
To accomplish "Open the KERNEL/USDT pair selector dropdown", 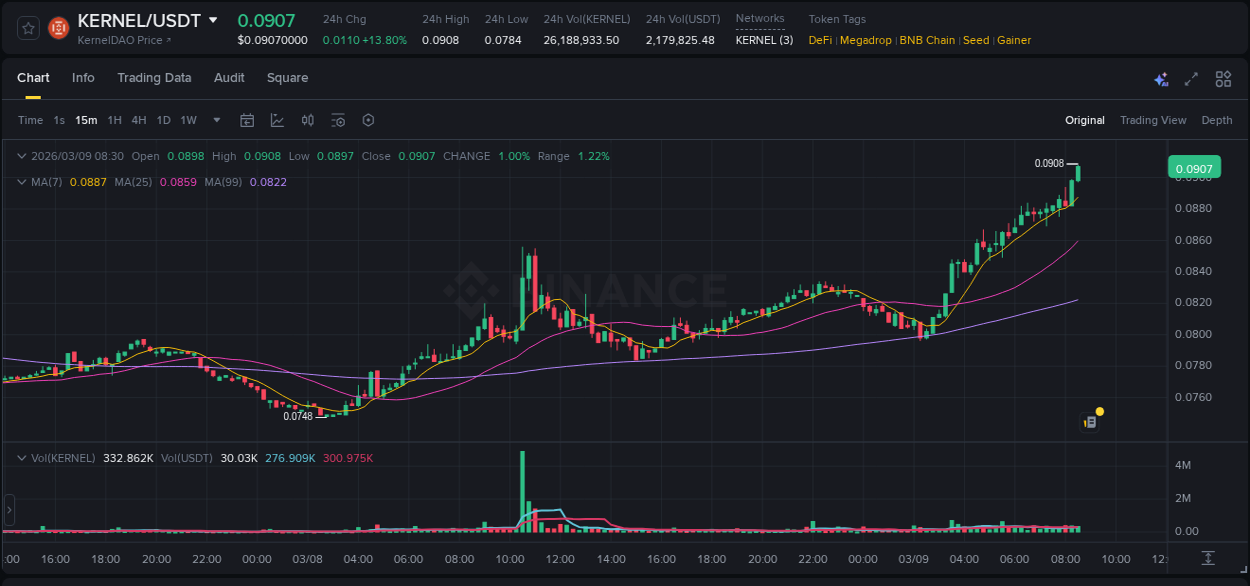I will 213,19.
